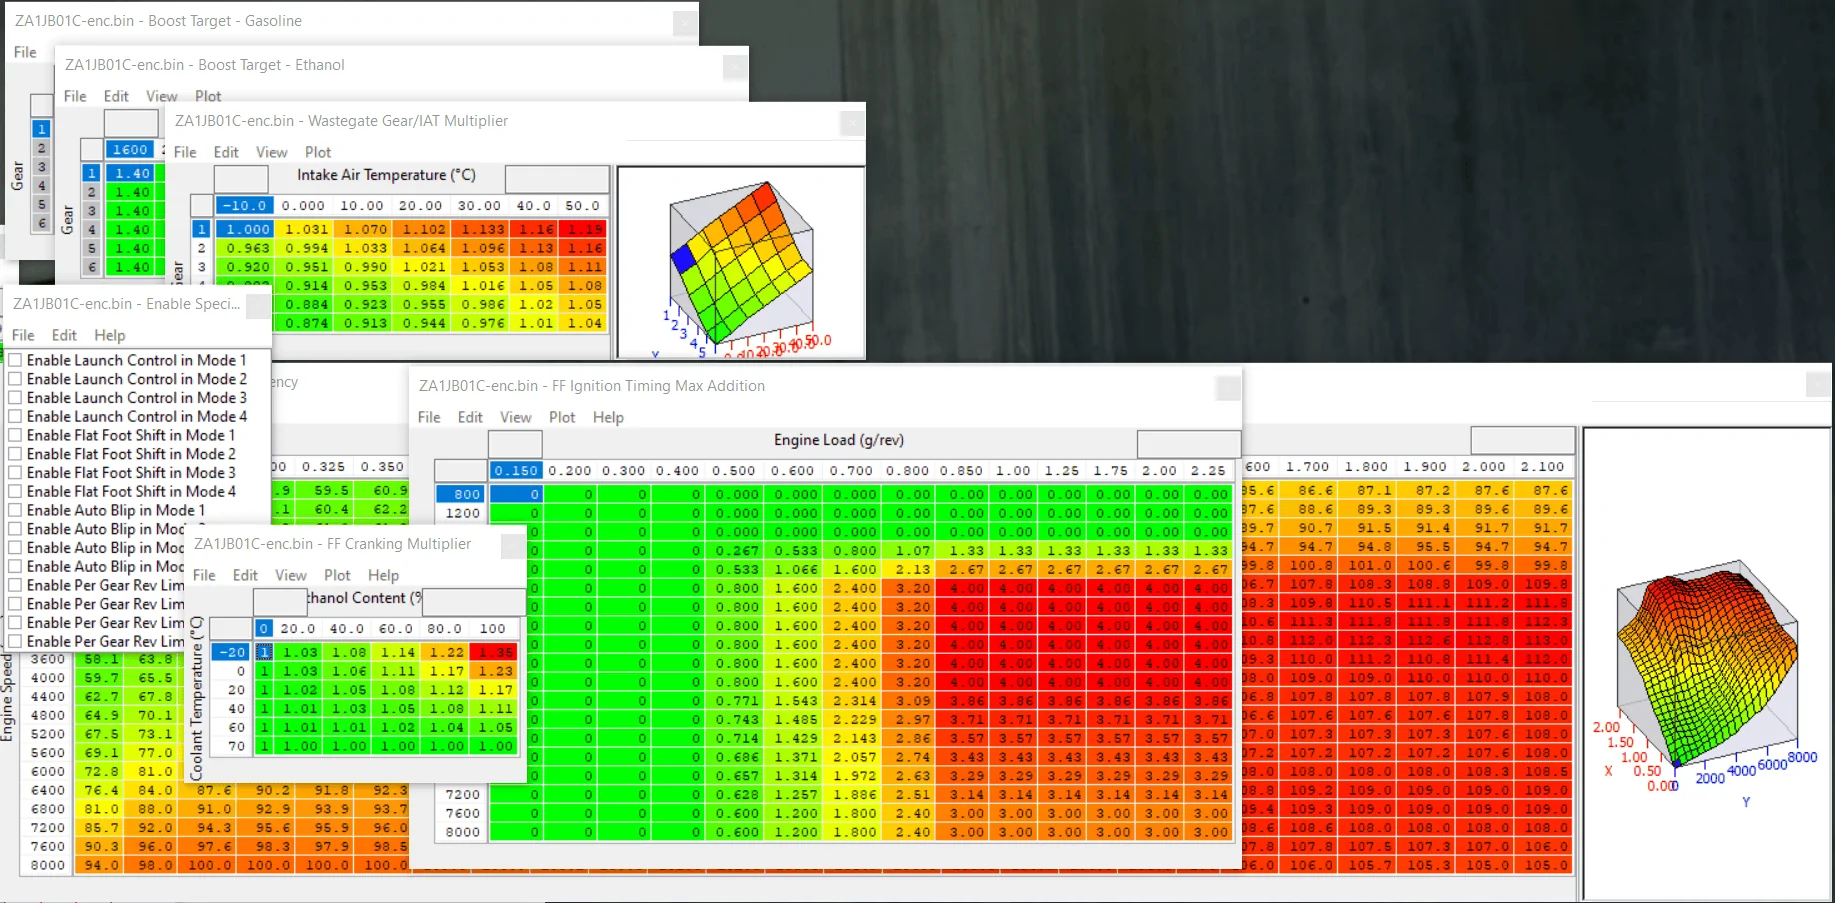Image resolution: width=1835 pixels, height=903 pixels.
Task: Select the 1600 column header in Ethanol window
Action: [131, 149]
